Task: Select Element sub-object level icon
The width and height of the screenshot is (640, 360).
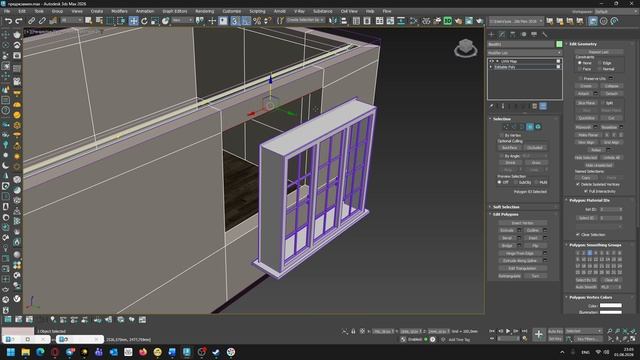Action: coord(538,127)
